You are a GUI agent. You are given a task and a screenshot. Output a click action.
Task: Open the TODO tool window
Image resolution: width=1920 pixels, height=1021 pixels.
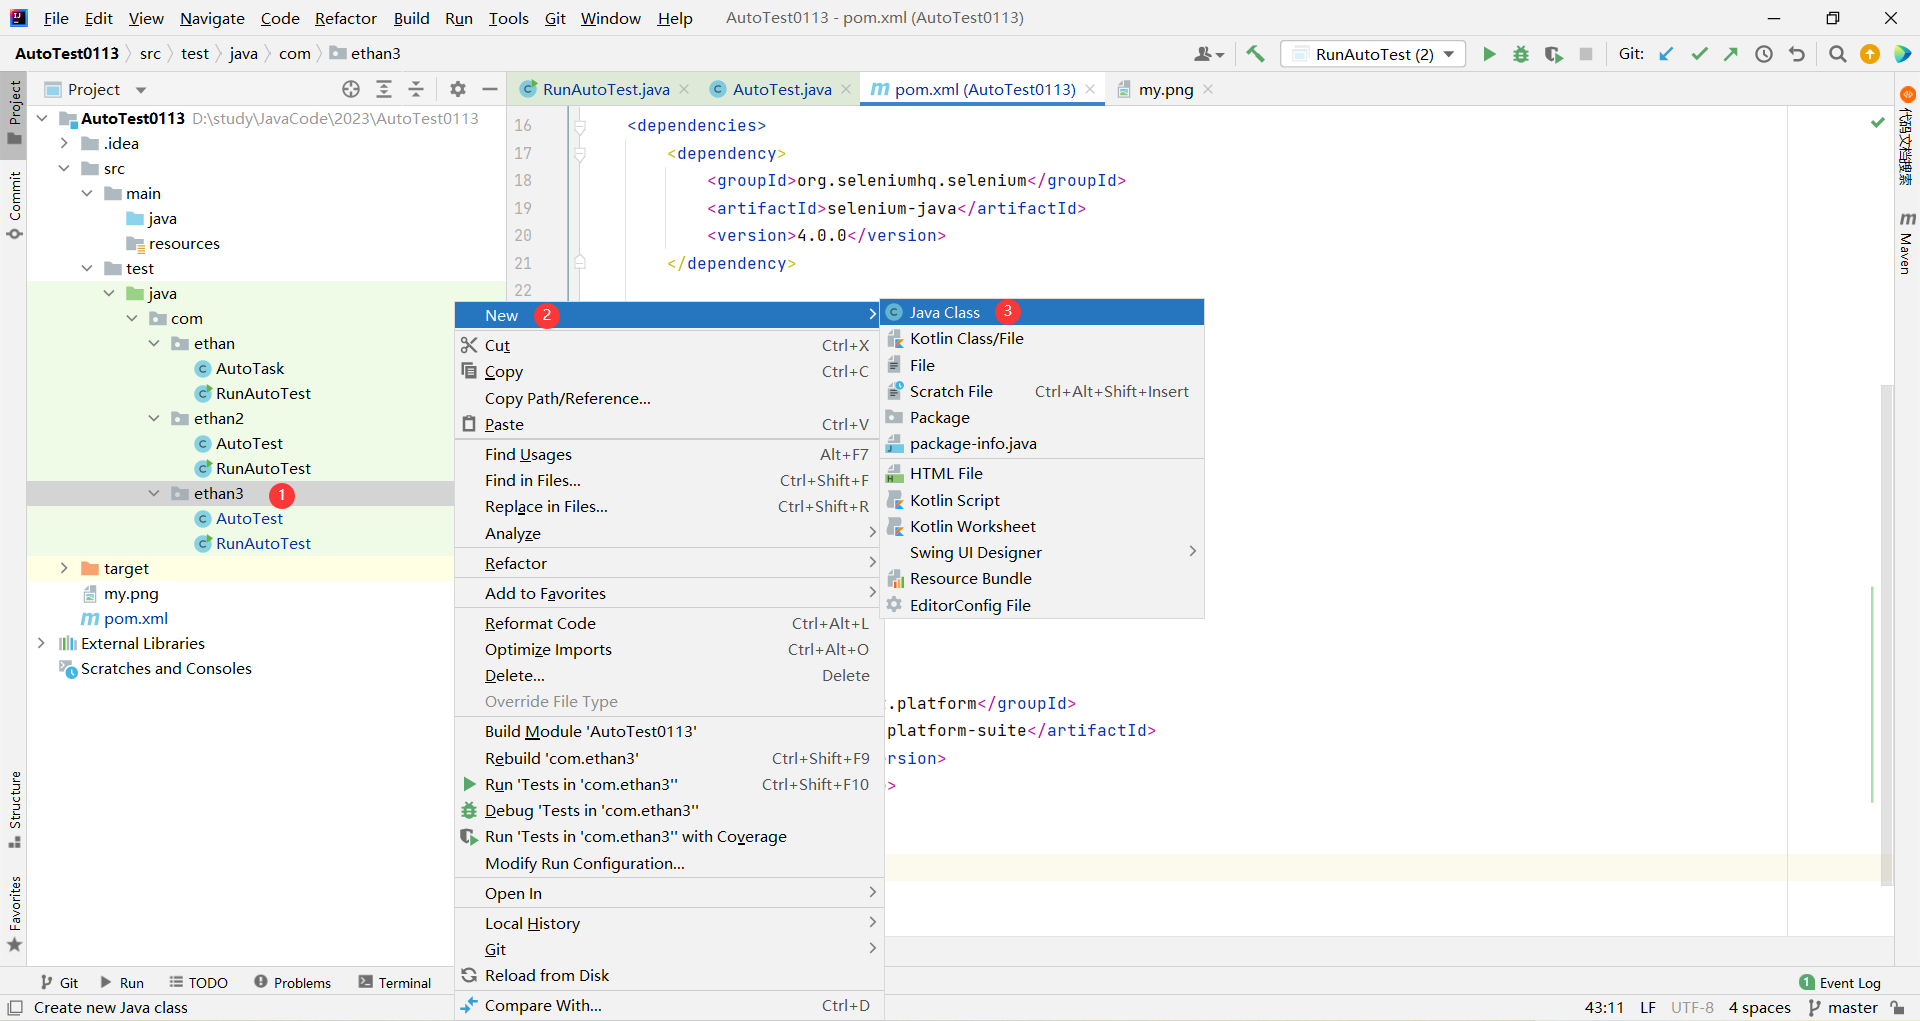(198, 983)
